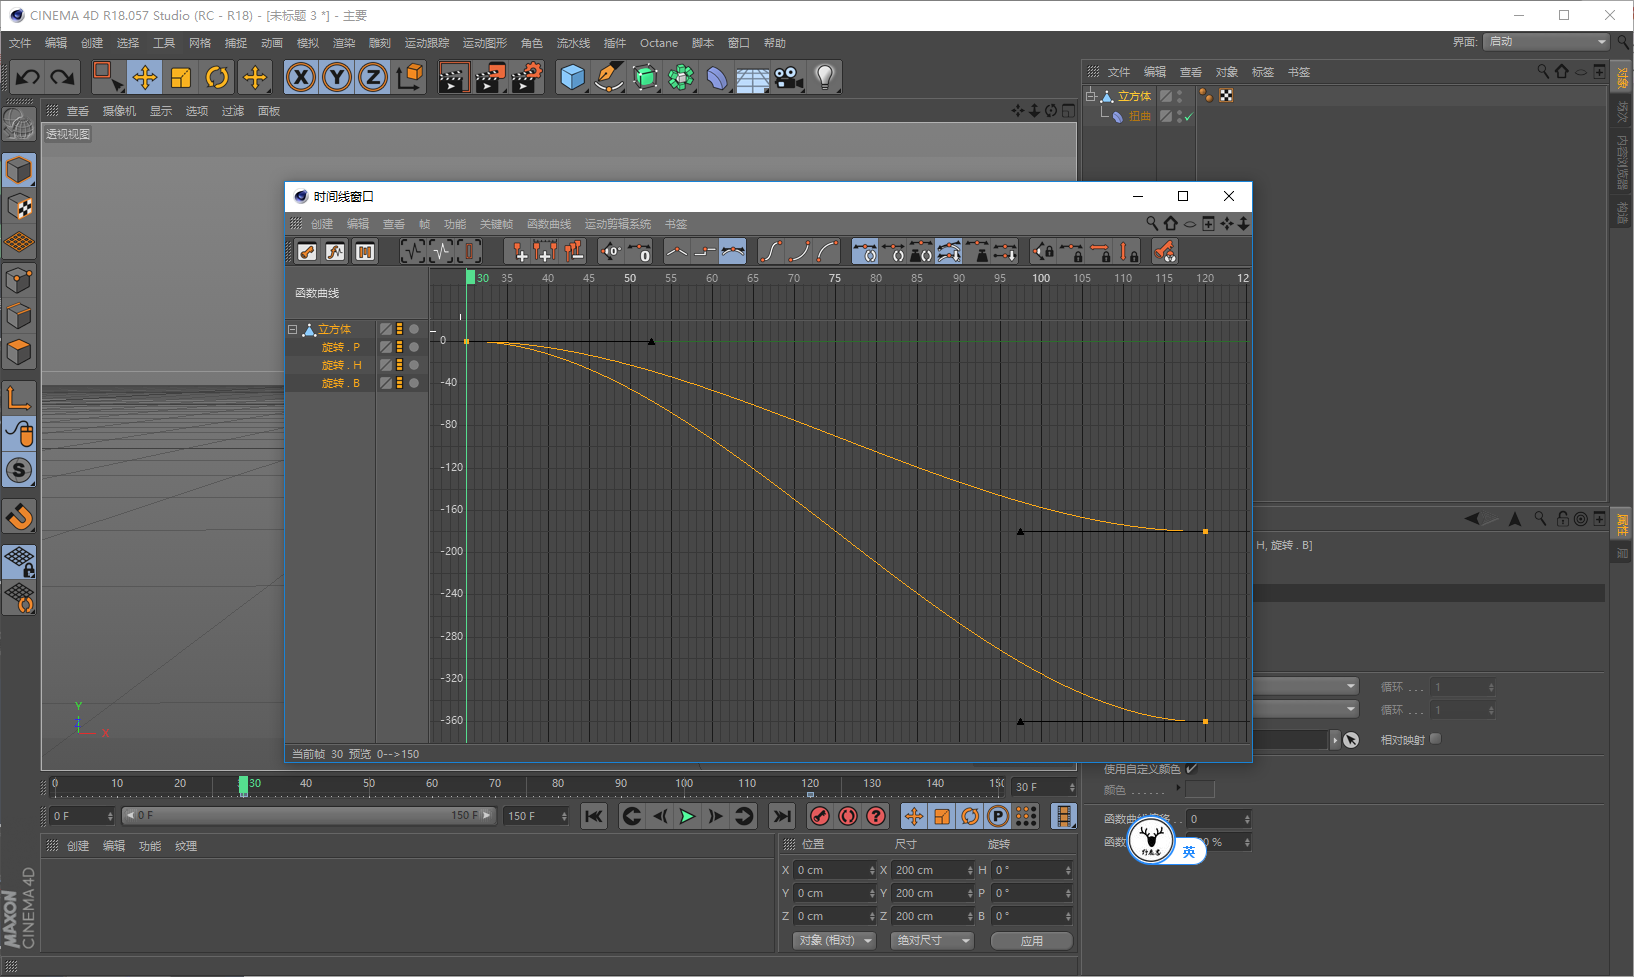This screenshot has width=1634, height=977.
Task: Open Octane main menu
Action: point(659,43)
